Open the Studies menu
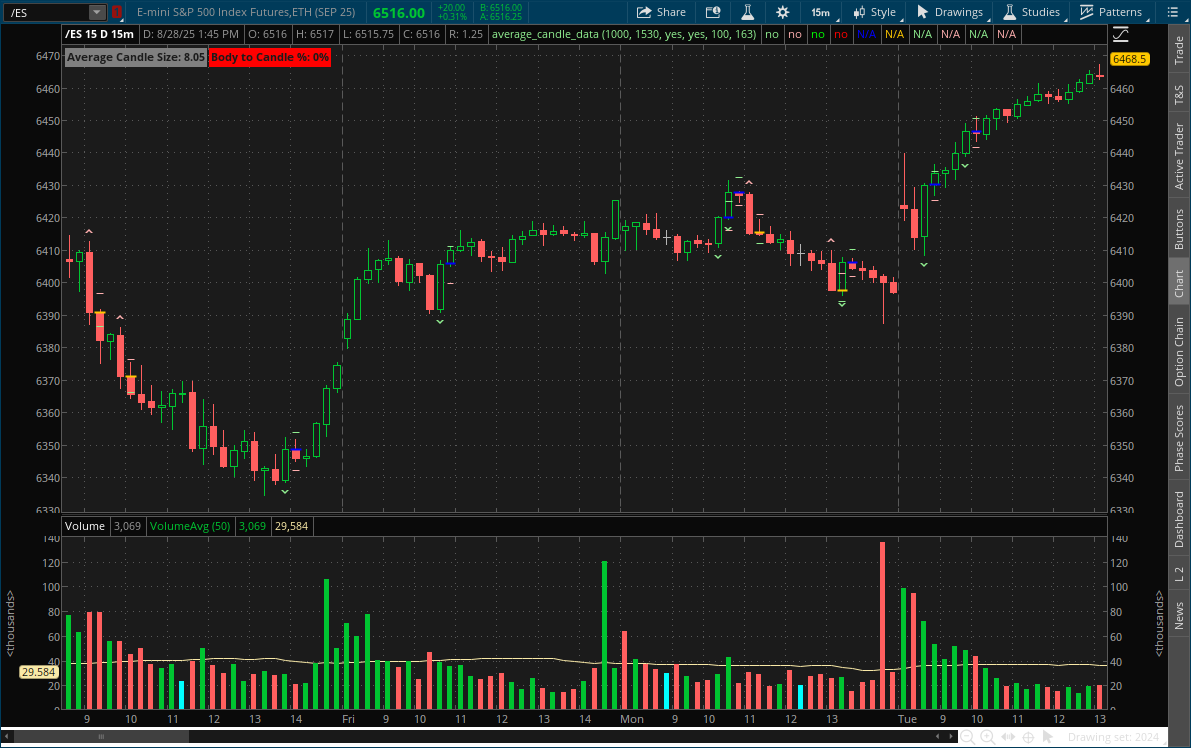 pos(1031,12)
